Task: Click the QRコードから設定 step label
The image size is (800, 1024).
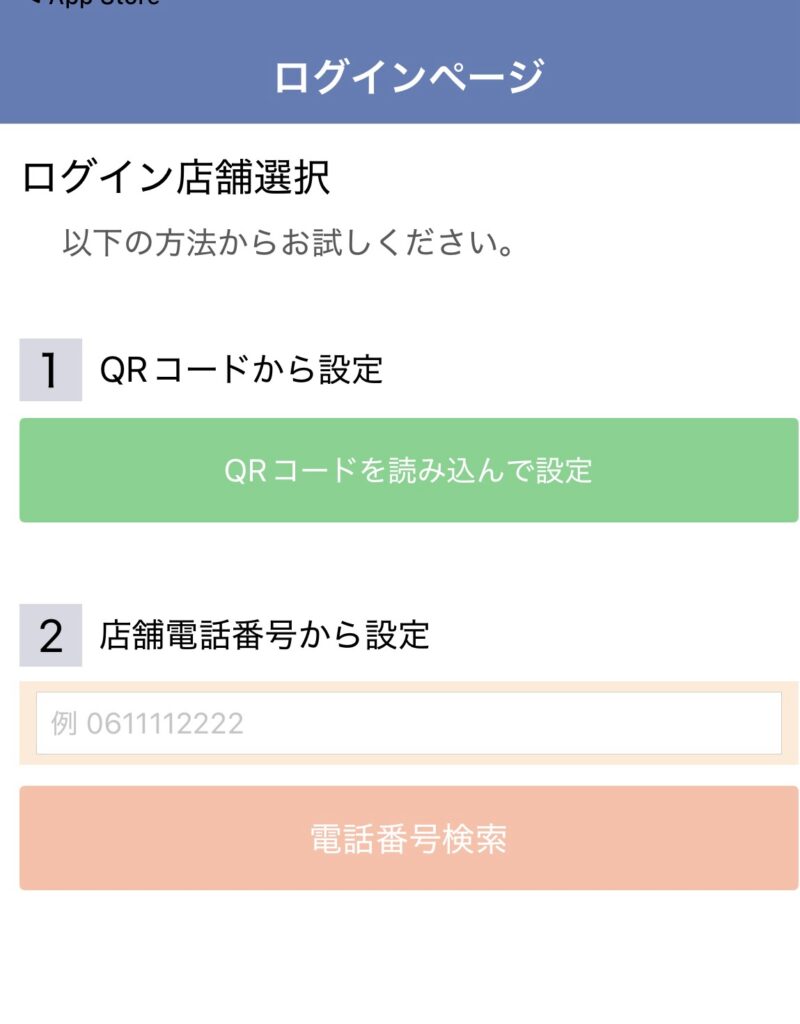Action: coord(241,370)
